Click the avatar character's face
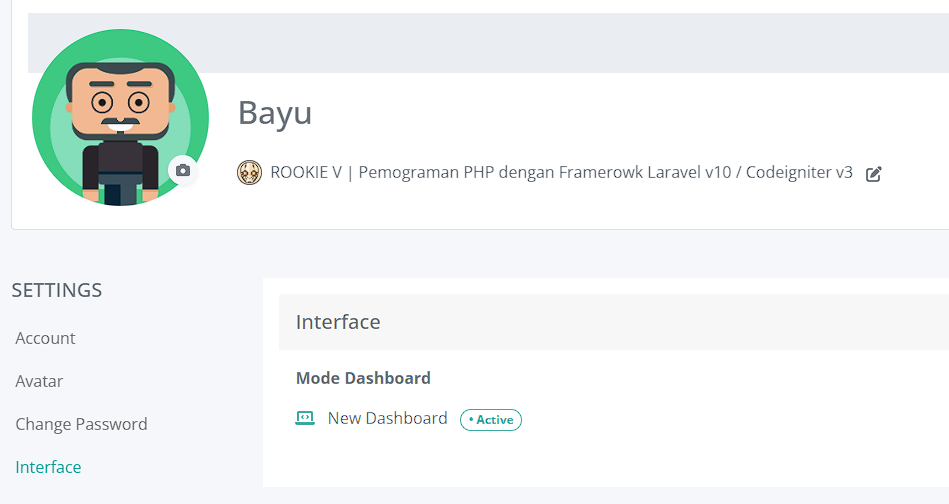 pos(120,102)
